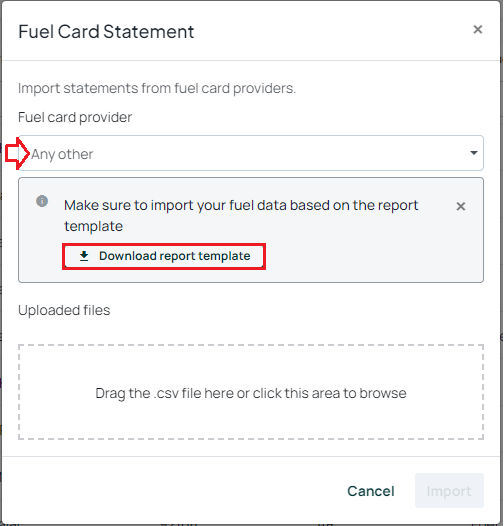Browse for a .csv file in the drop area
Viewport: 504px width, 526px height.
point(251,392)
